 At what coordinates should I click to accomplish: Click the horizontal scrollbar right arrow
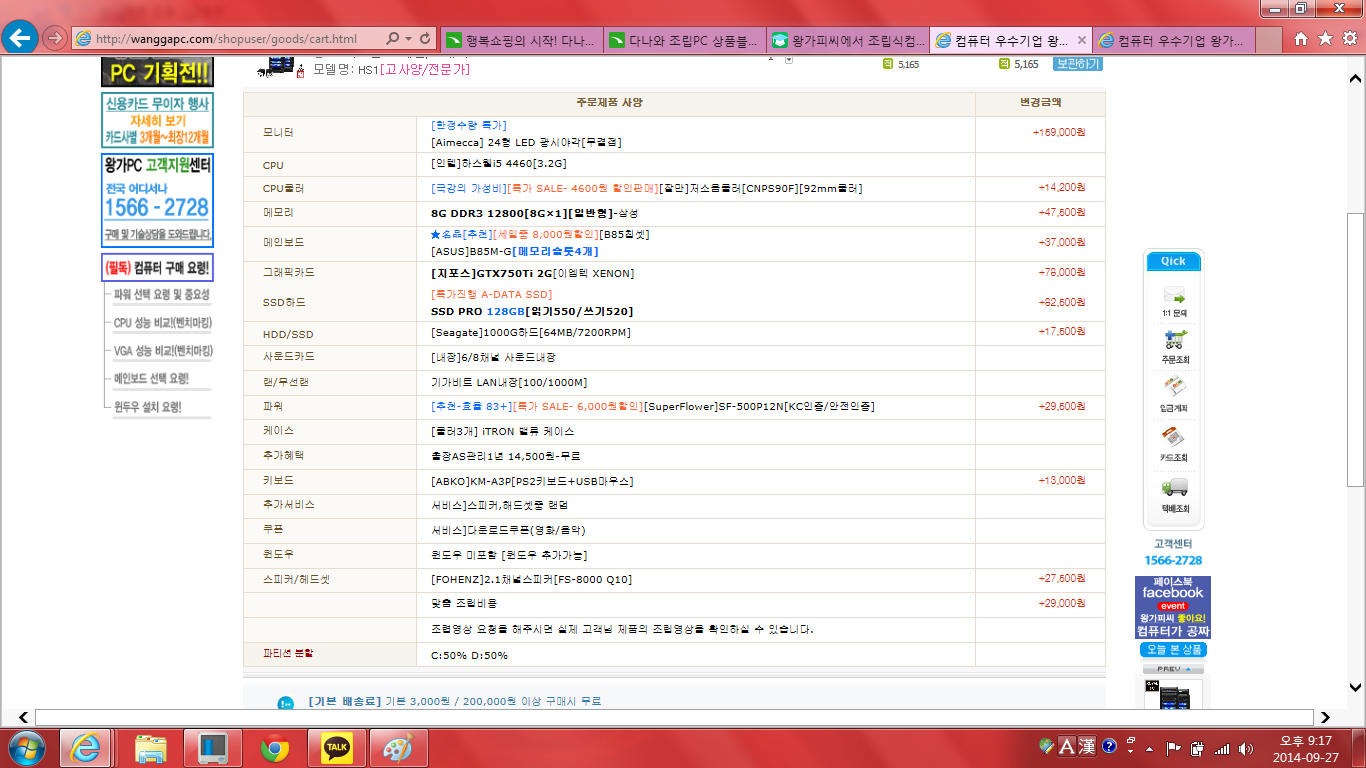pos(1325,717)
